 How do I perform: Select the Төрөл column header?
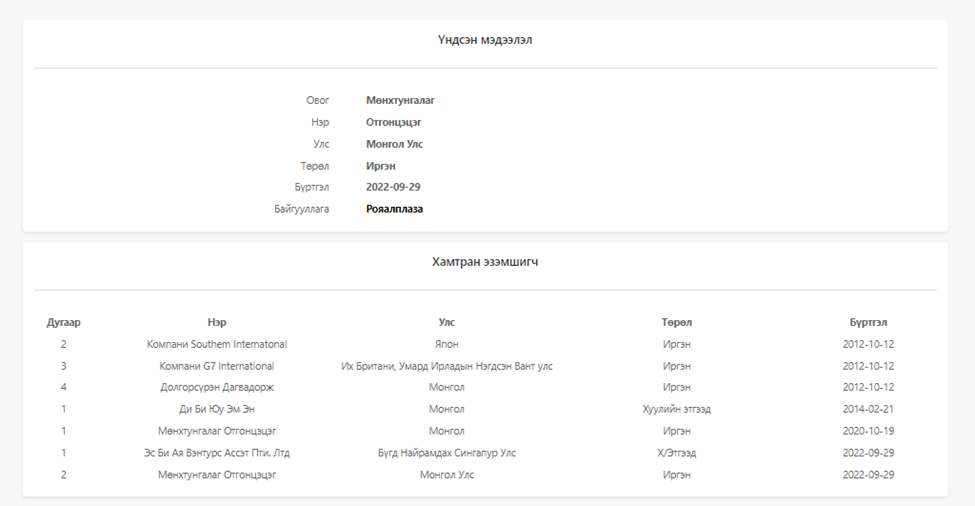tap(677, 322)
